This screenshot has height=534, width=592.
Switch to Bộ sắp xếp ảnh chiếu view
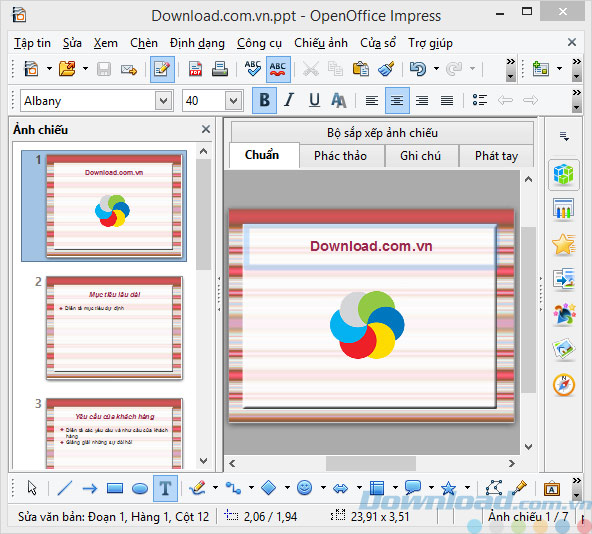point(382,133)
